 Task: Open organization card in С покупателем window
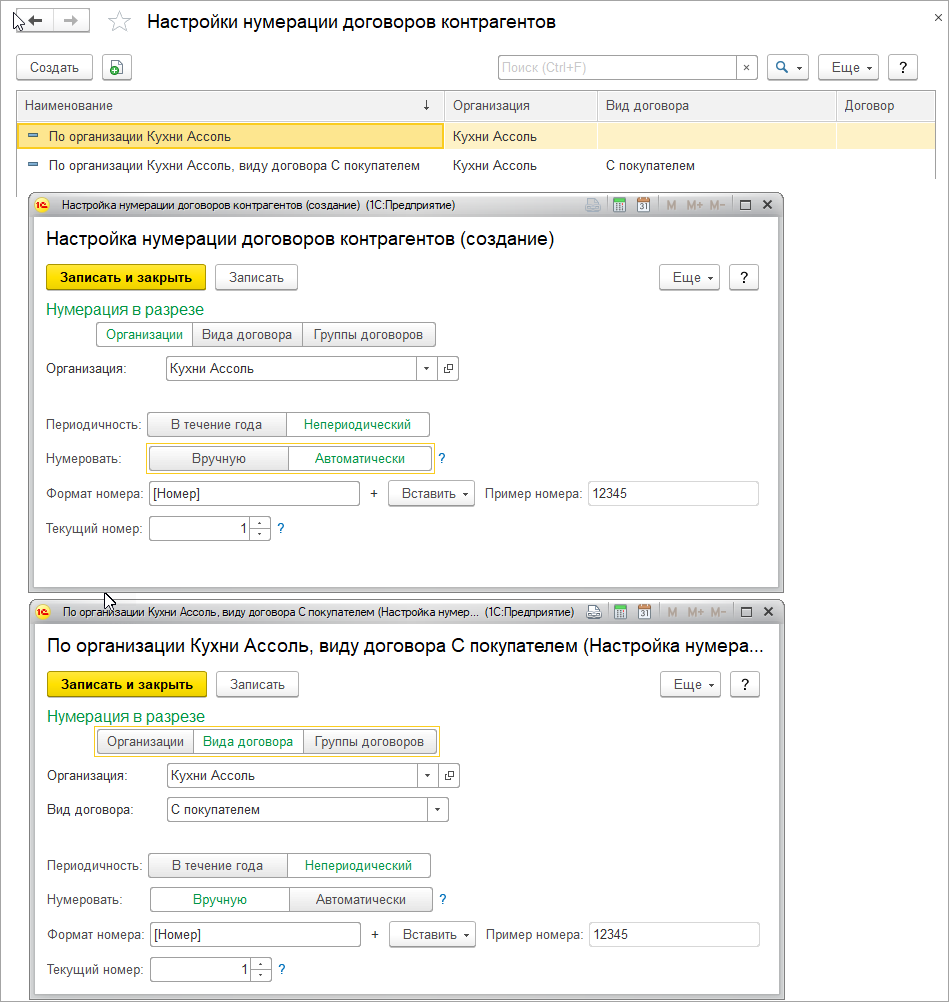pyautogui.click(x=449, y=775)
